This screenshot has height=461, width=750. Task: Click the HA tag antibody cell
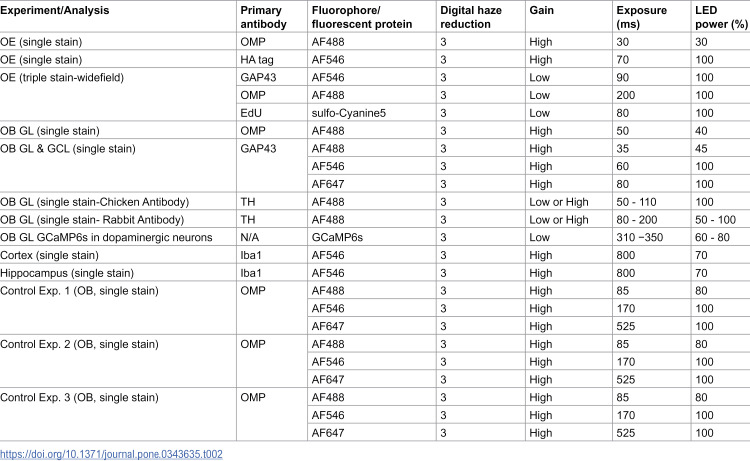[x=257, y=60]
